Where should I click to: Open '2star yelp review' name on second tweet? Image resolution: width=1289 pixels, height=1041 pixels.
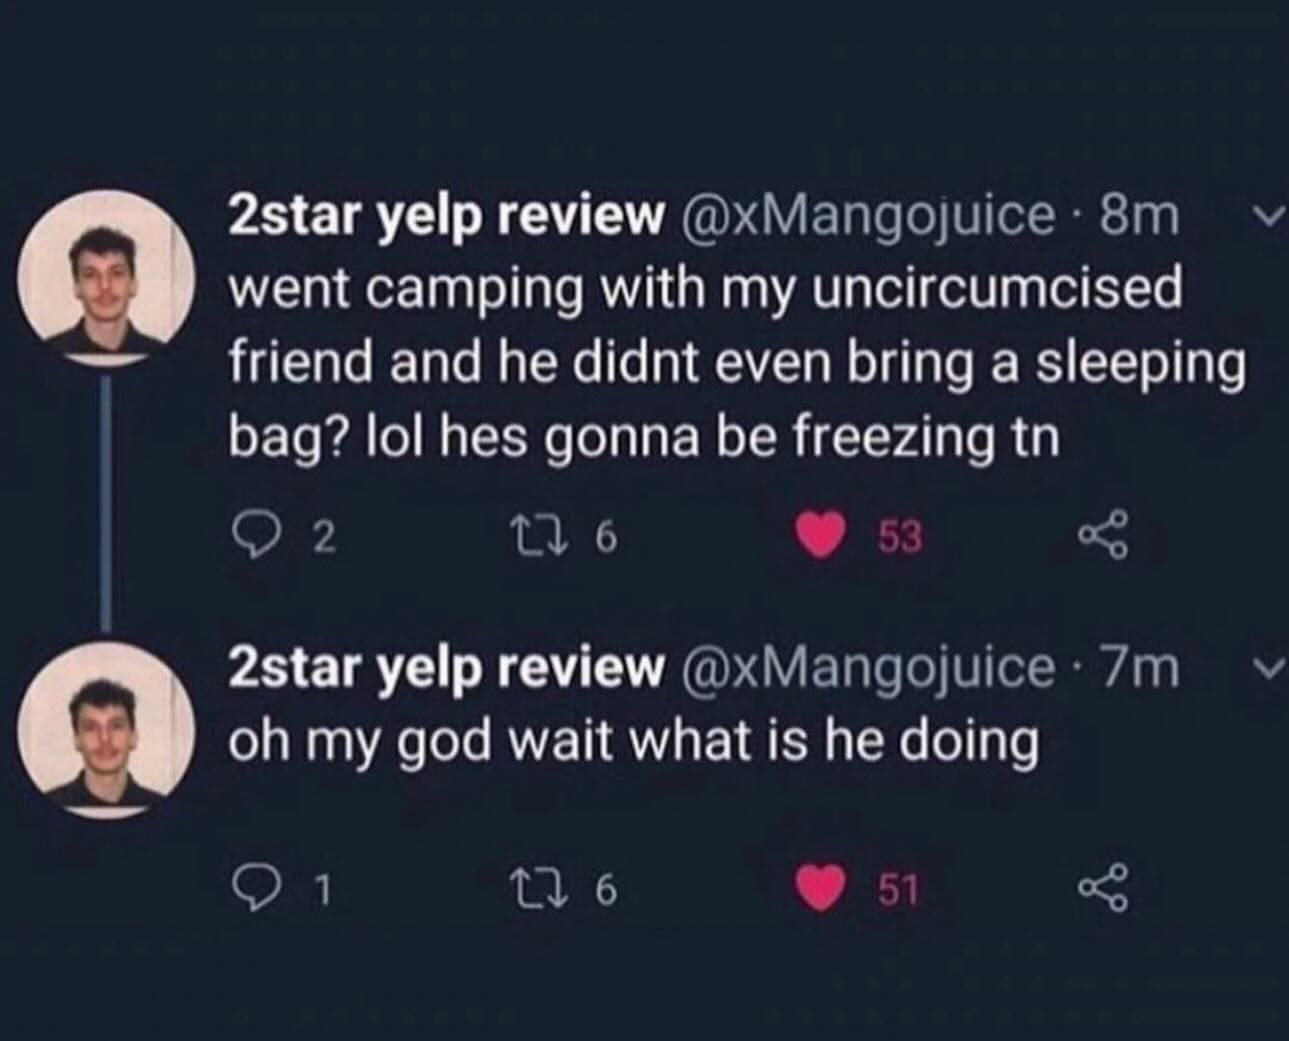tap(446, 669)
